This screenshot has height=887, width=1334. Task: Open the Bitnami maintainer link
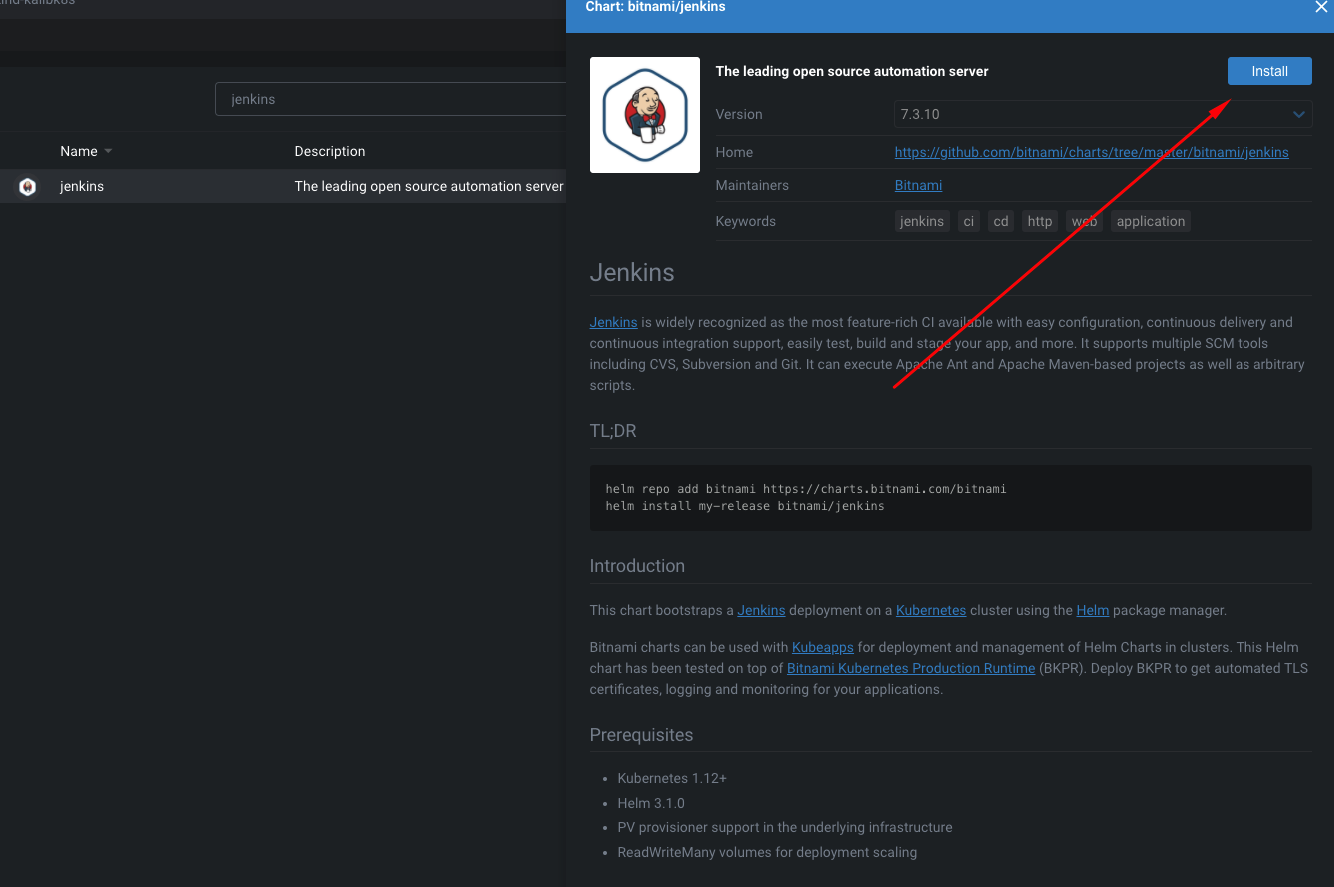pyautogui.click(x=918, y=186)
